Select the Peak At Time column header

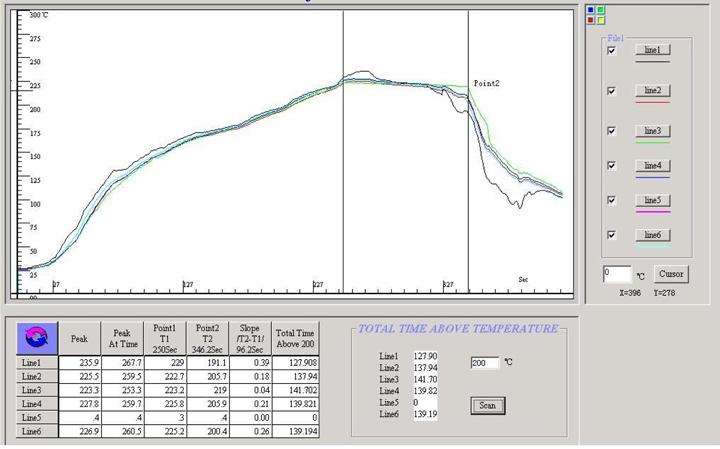(x=122, y=339)
